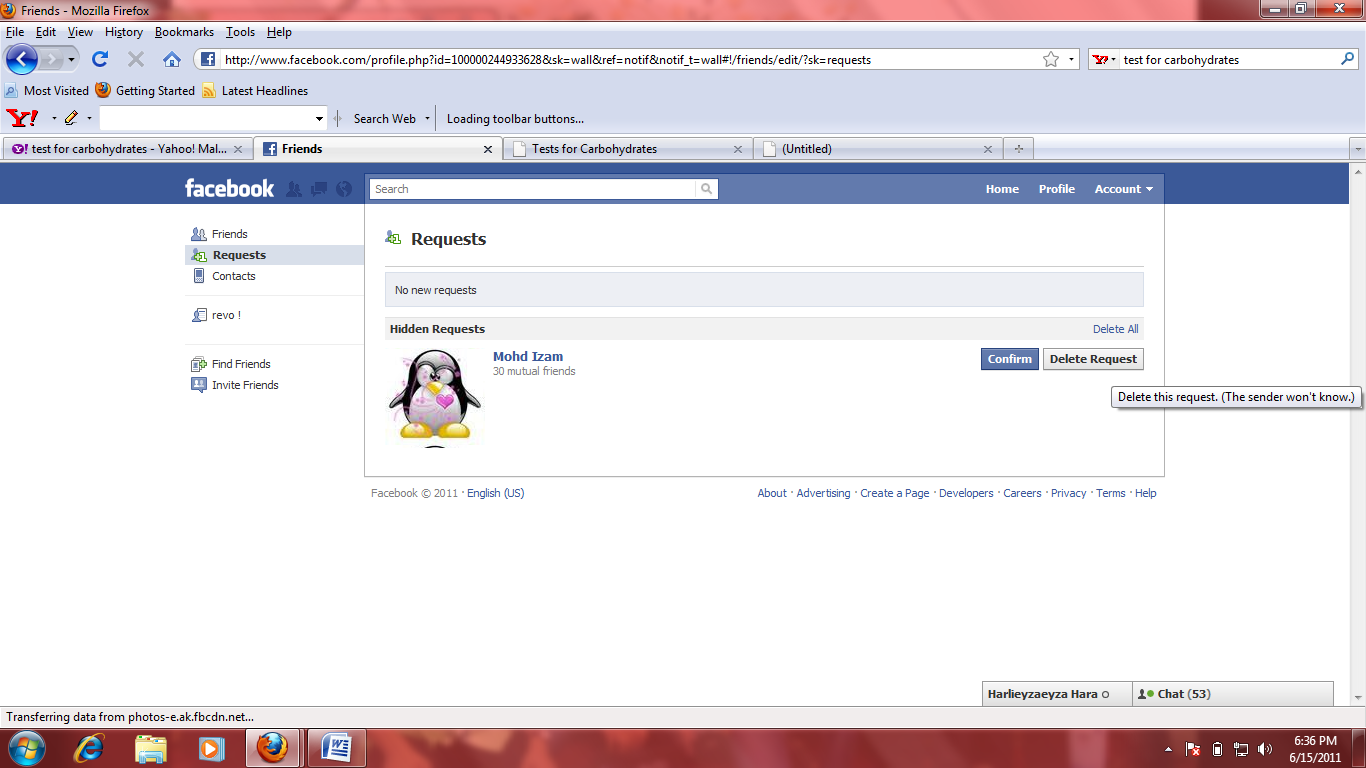Image resolution: width=1366 pixels, height=768 pixels.
Task: Open the friend requests icon in the Facebook header
Action: click(x=294, y=188)
